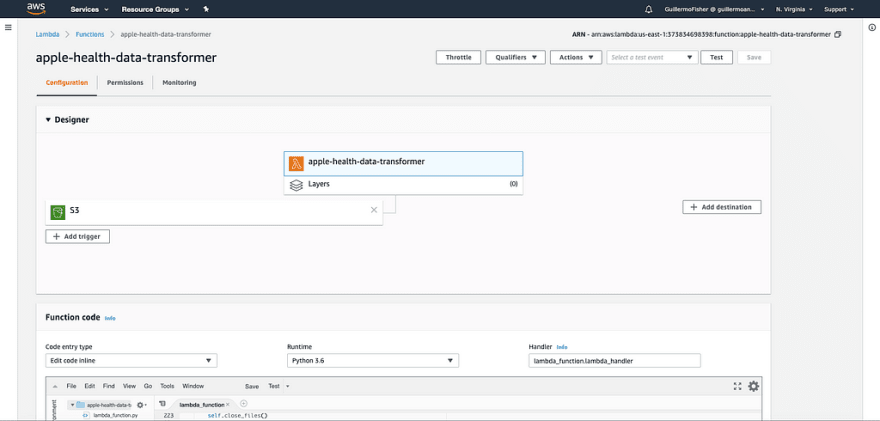Open the editor View menu
Image resolution: width=880 pixels, height=421 pixels.
tap(130, 386)
